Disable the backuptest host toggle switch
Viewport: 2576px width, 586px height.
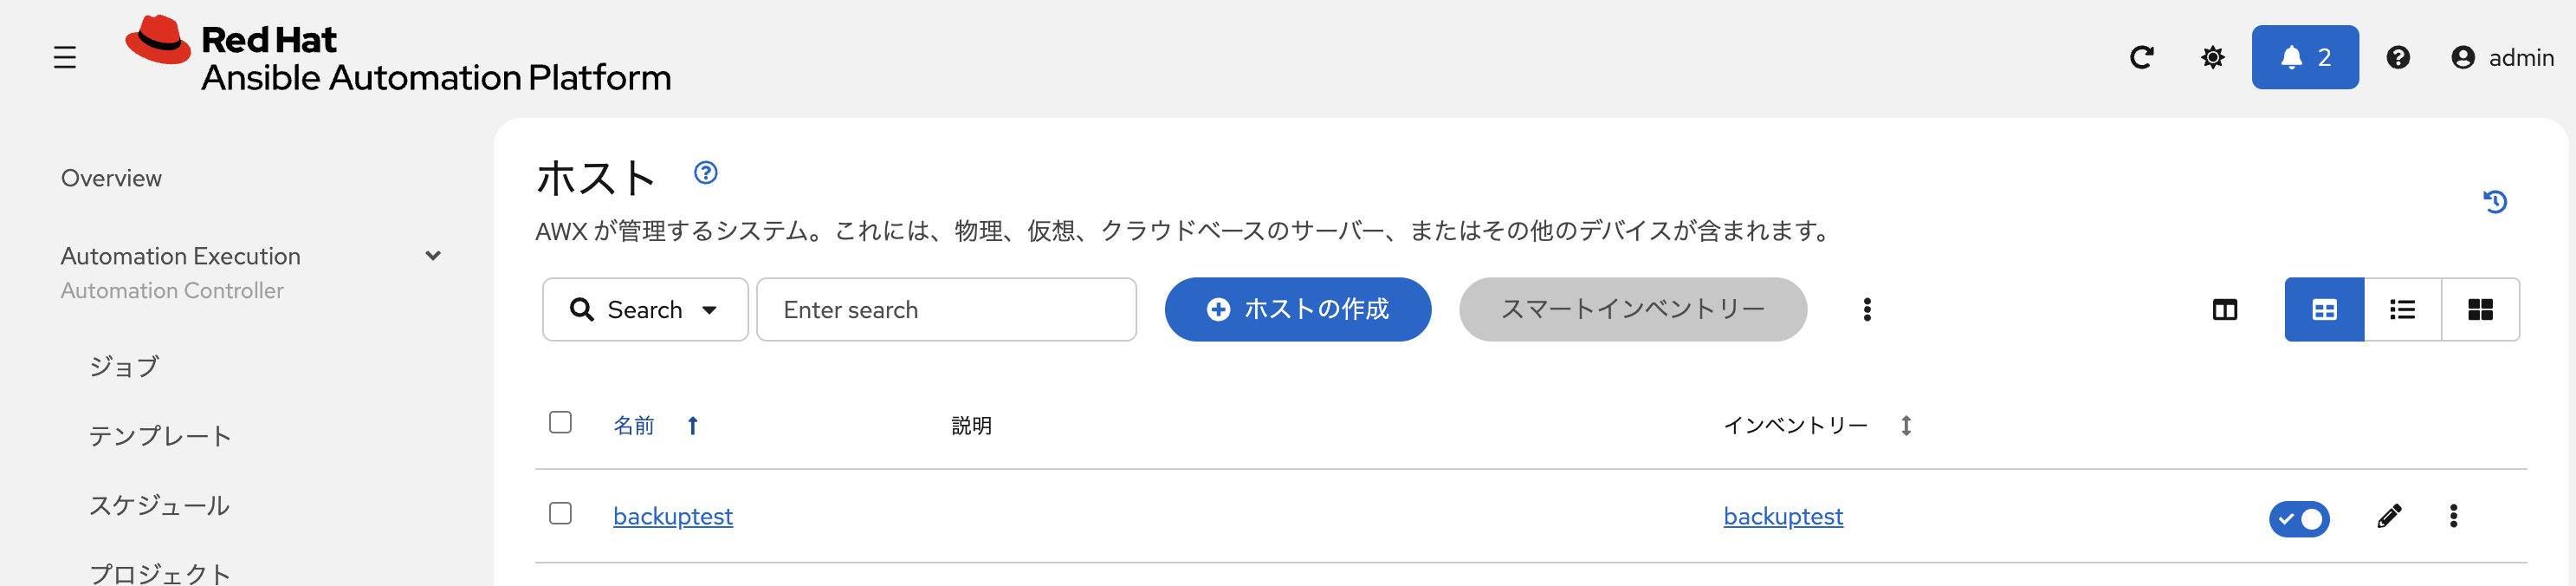[2299, 518]
